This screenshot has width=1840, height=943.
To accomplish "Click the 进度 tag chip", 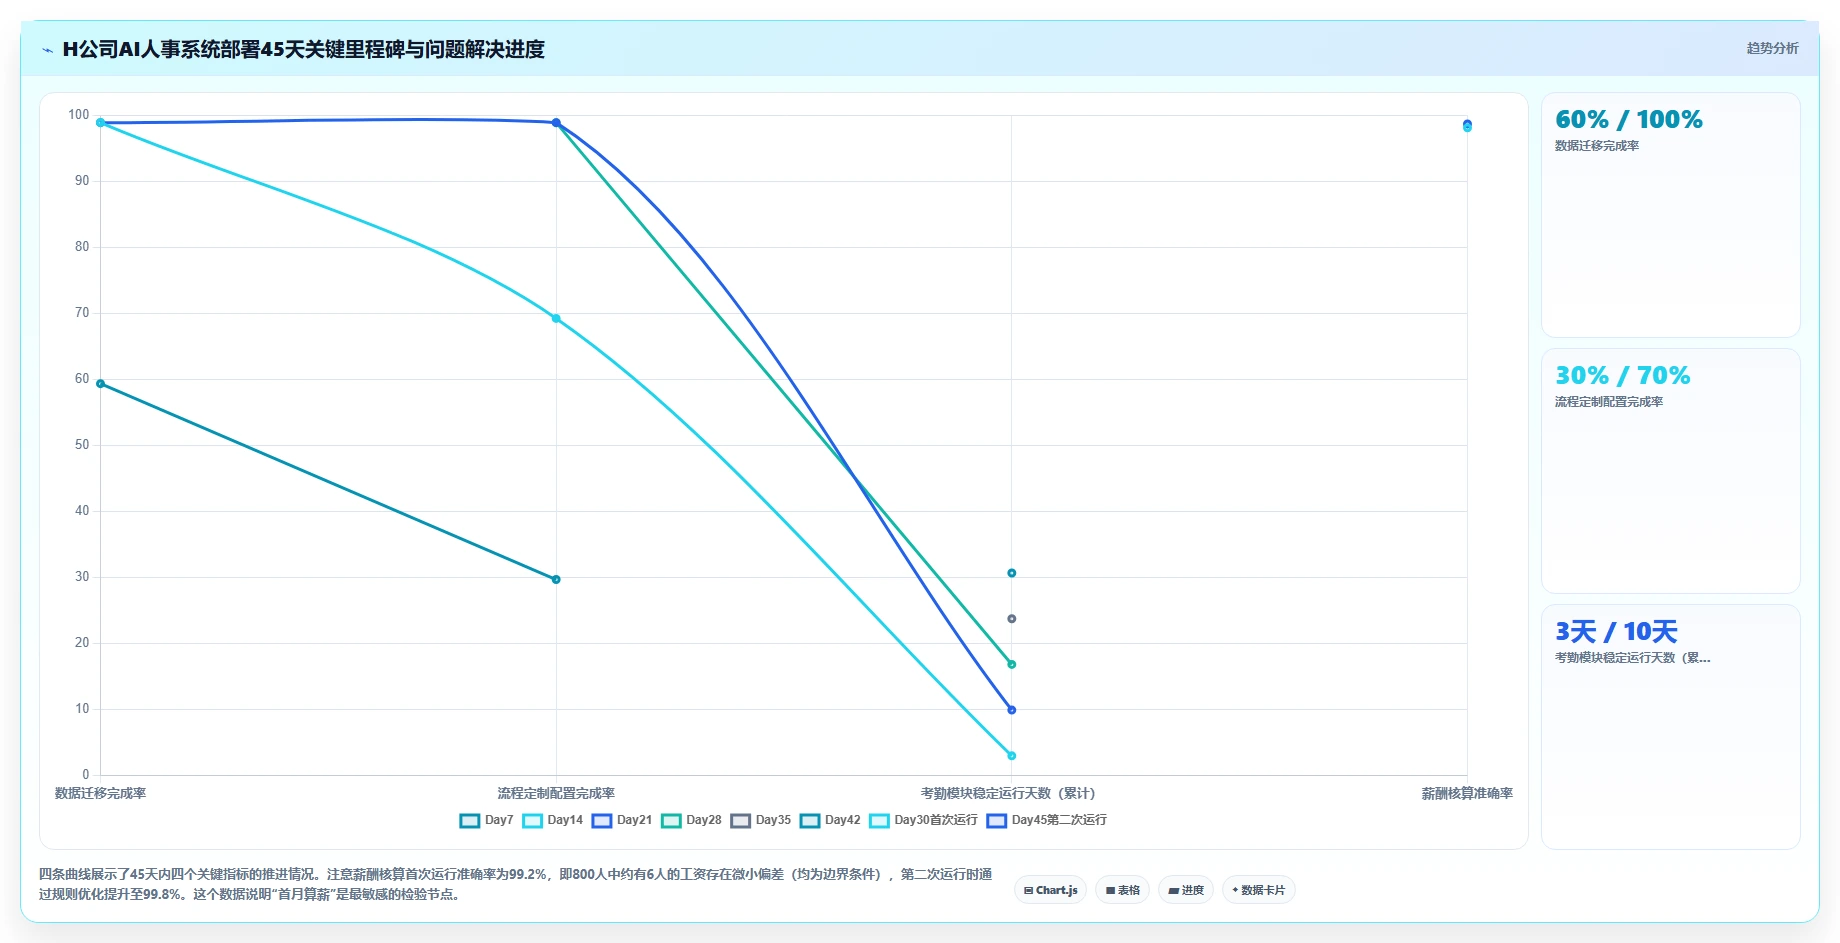I will [x=1186, y=890].
